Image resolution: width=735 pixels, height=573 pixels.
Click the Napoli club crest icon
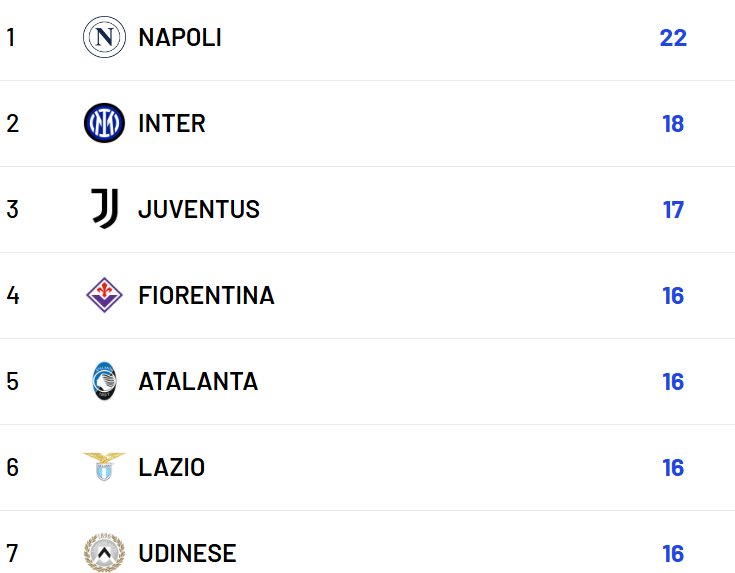(104, 38)
